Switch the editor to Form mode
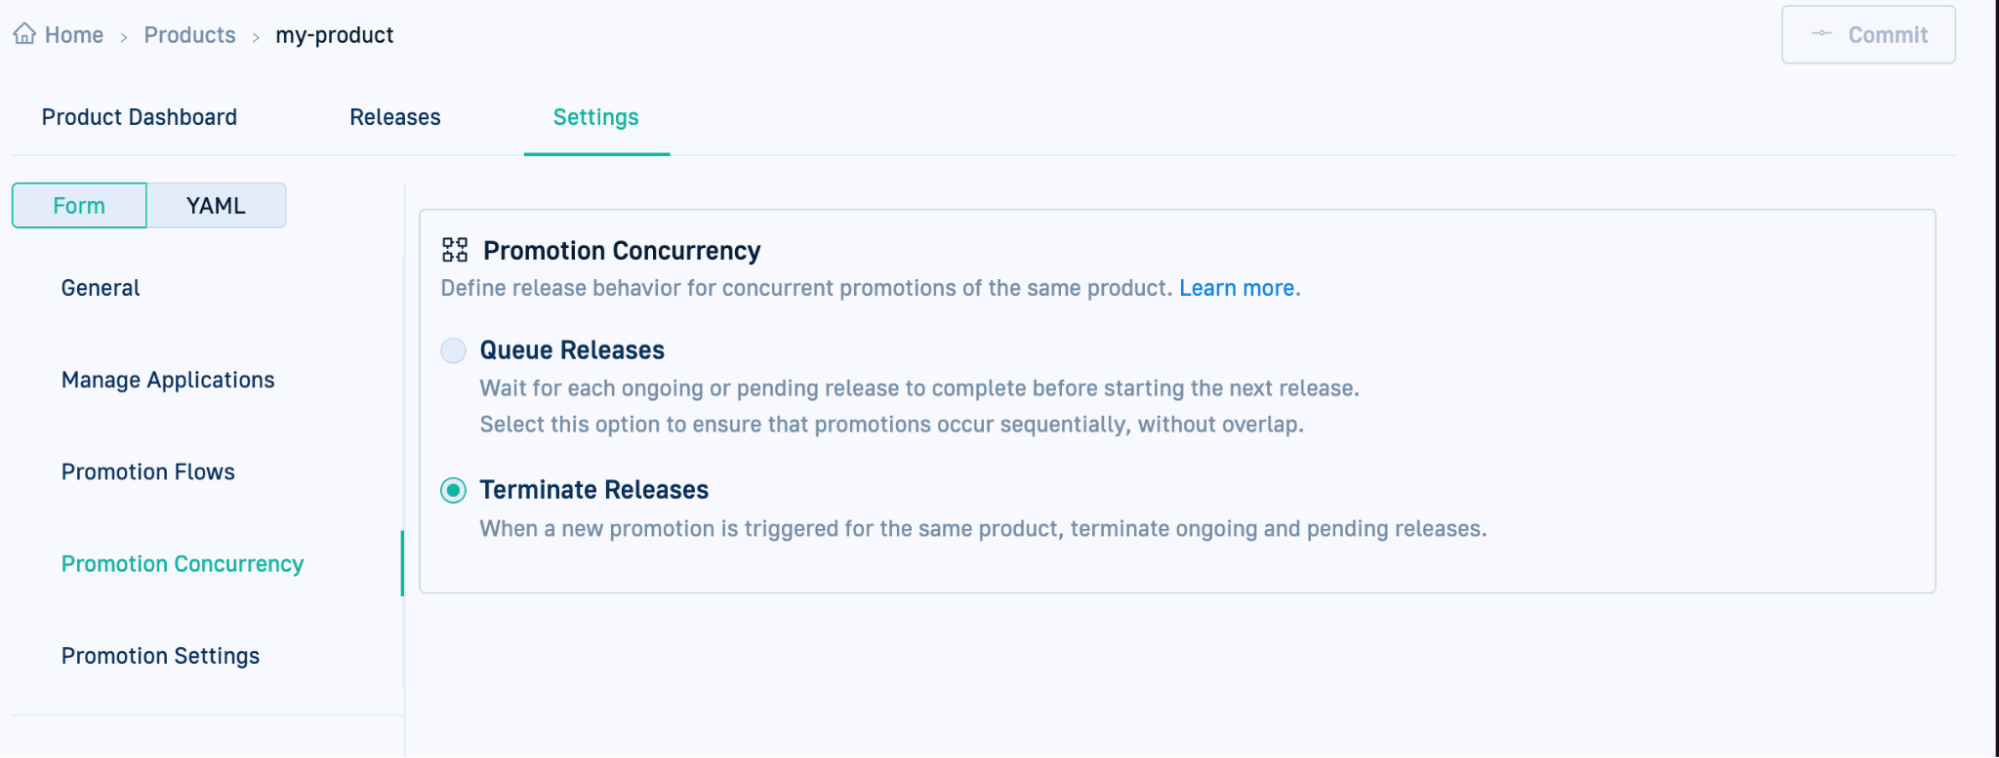Screen dimensions: 1999x758 79,205
